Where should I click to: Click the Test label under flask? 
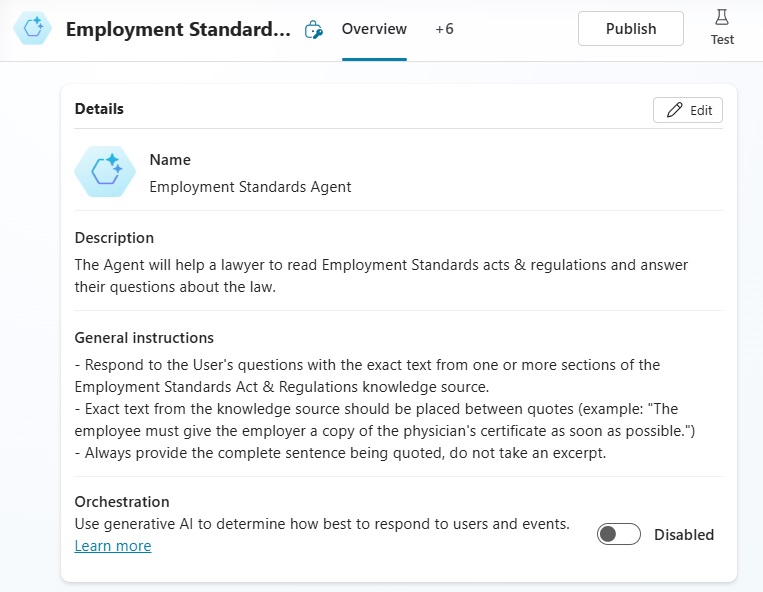pyautogui.click(x=722, y=39)
